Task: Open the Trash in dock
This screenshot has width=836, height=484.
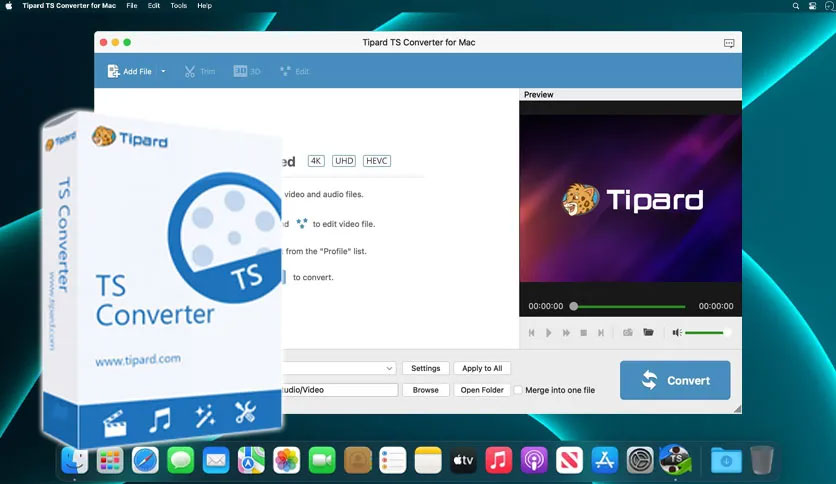Action: pyautogui.click(x=762, y=460)
